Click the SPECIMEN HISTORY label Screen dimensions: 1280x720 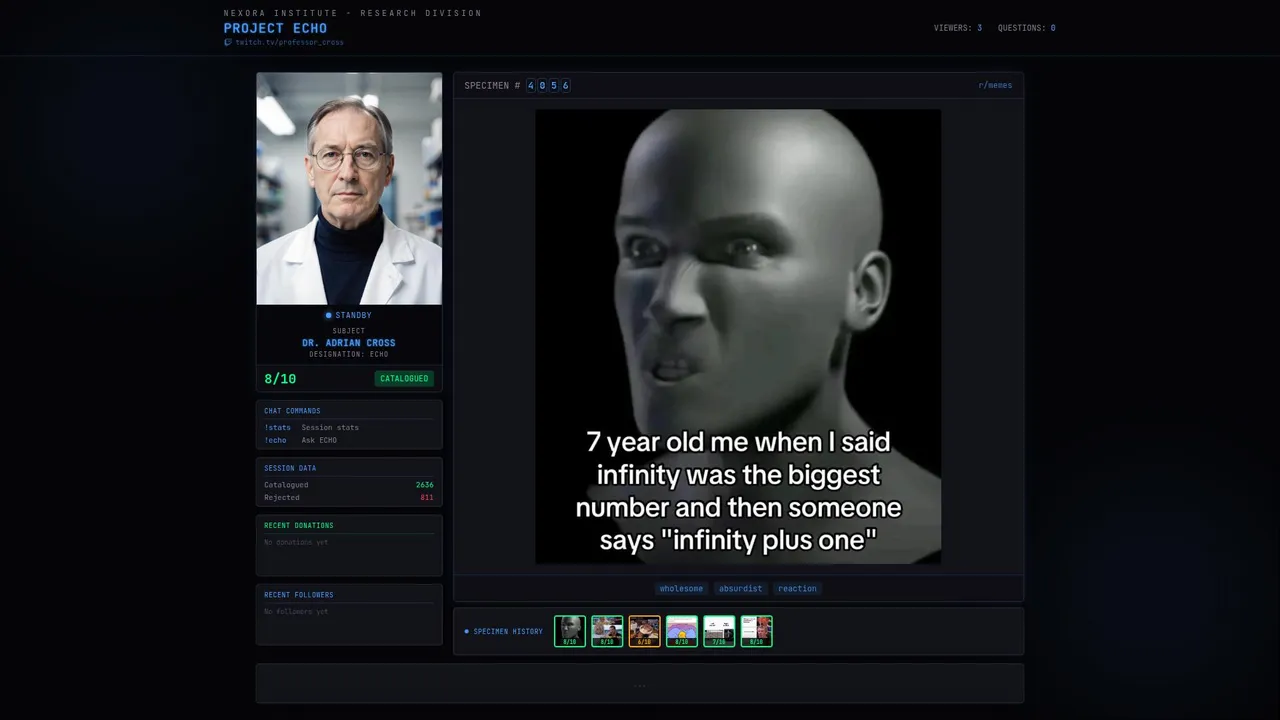click(508, 632)
